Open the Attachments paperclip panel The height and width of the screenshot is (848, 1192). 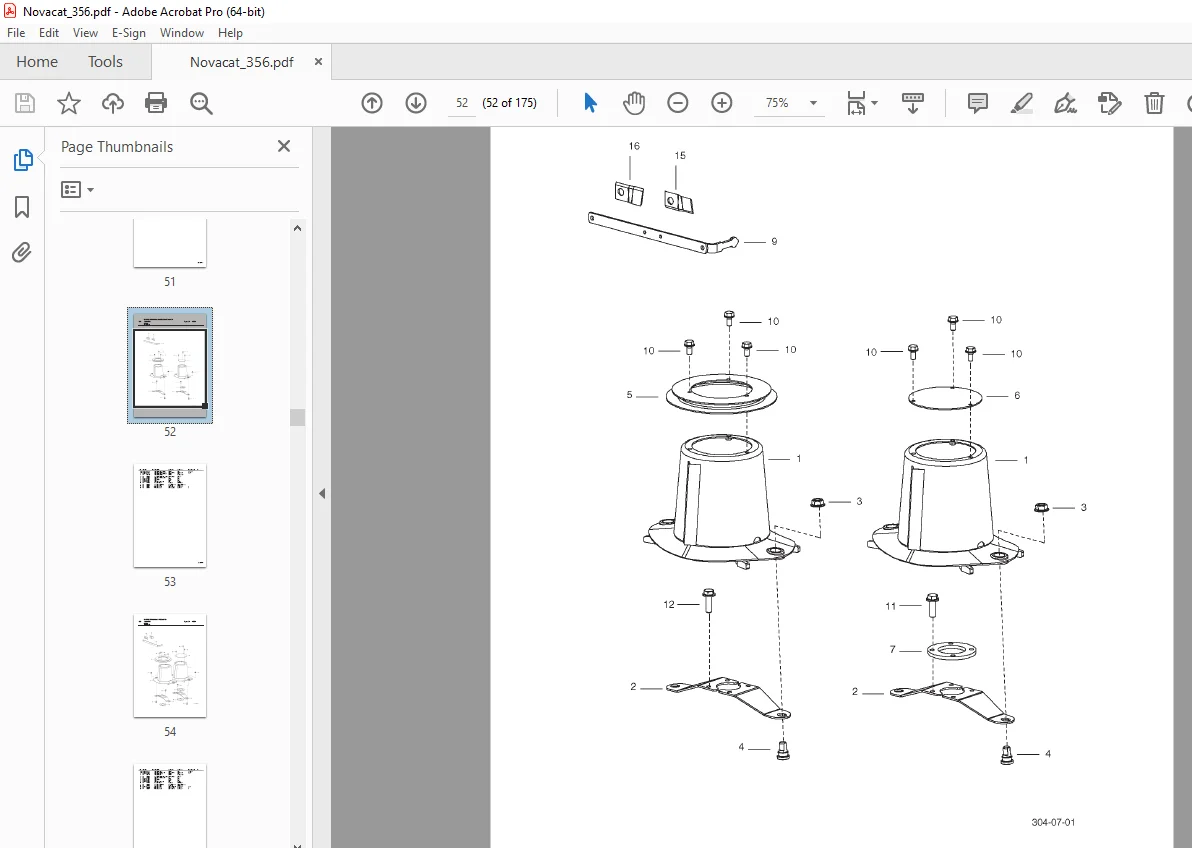point(22,252)
